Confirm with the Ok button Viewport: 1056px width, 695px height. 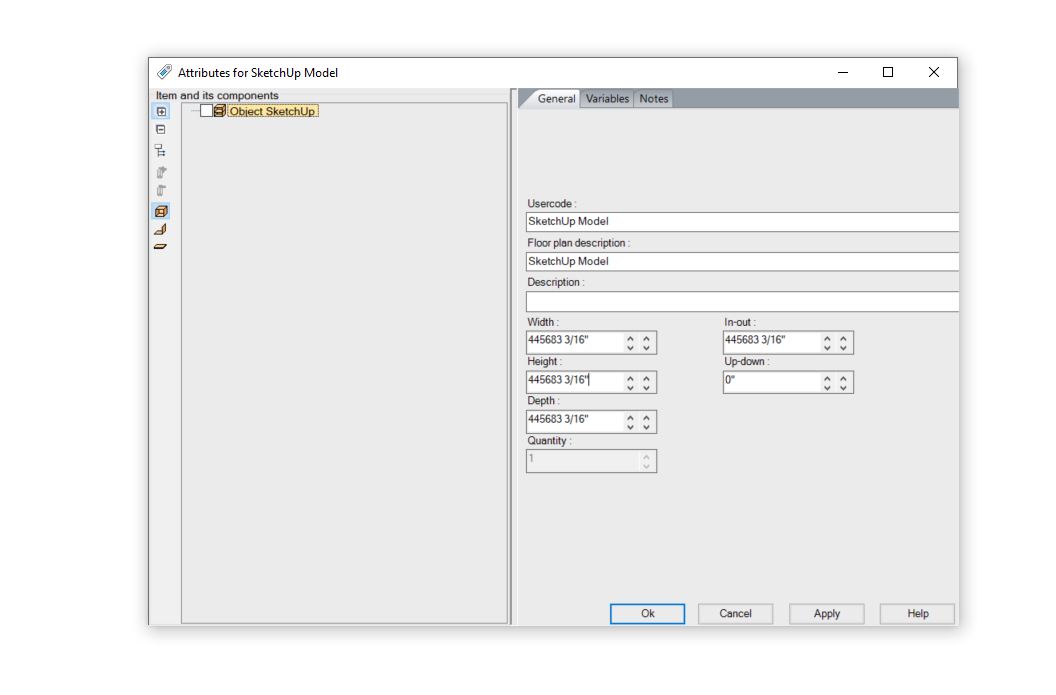point(647,614)
